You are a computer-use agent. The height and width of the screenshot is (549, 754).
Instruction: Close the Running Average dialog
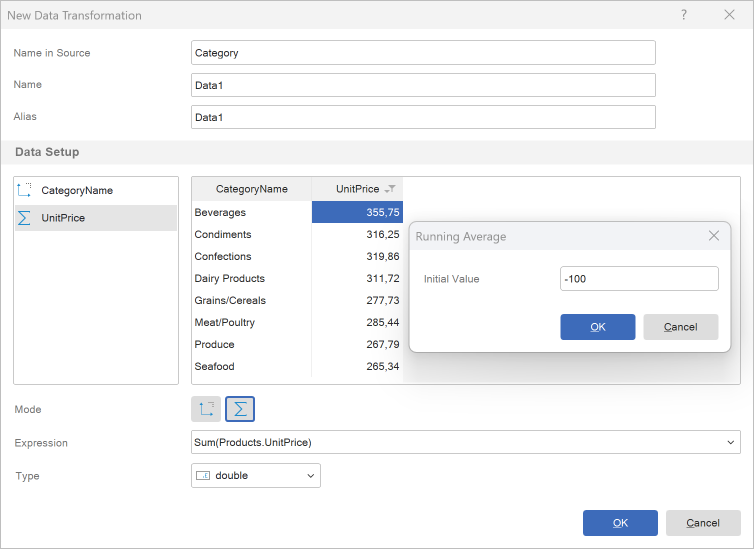(x=714, y=236)
